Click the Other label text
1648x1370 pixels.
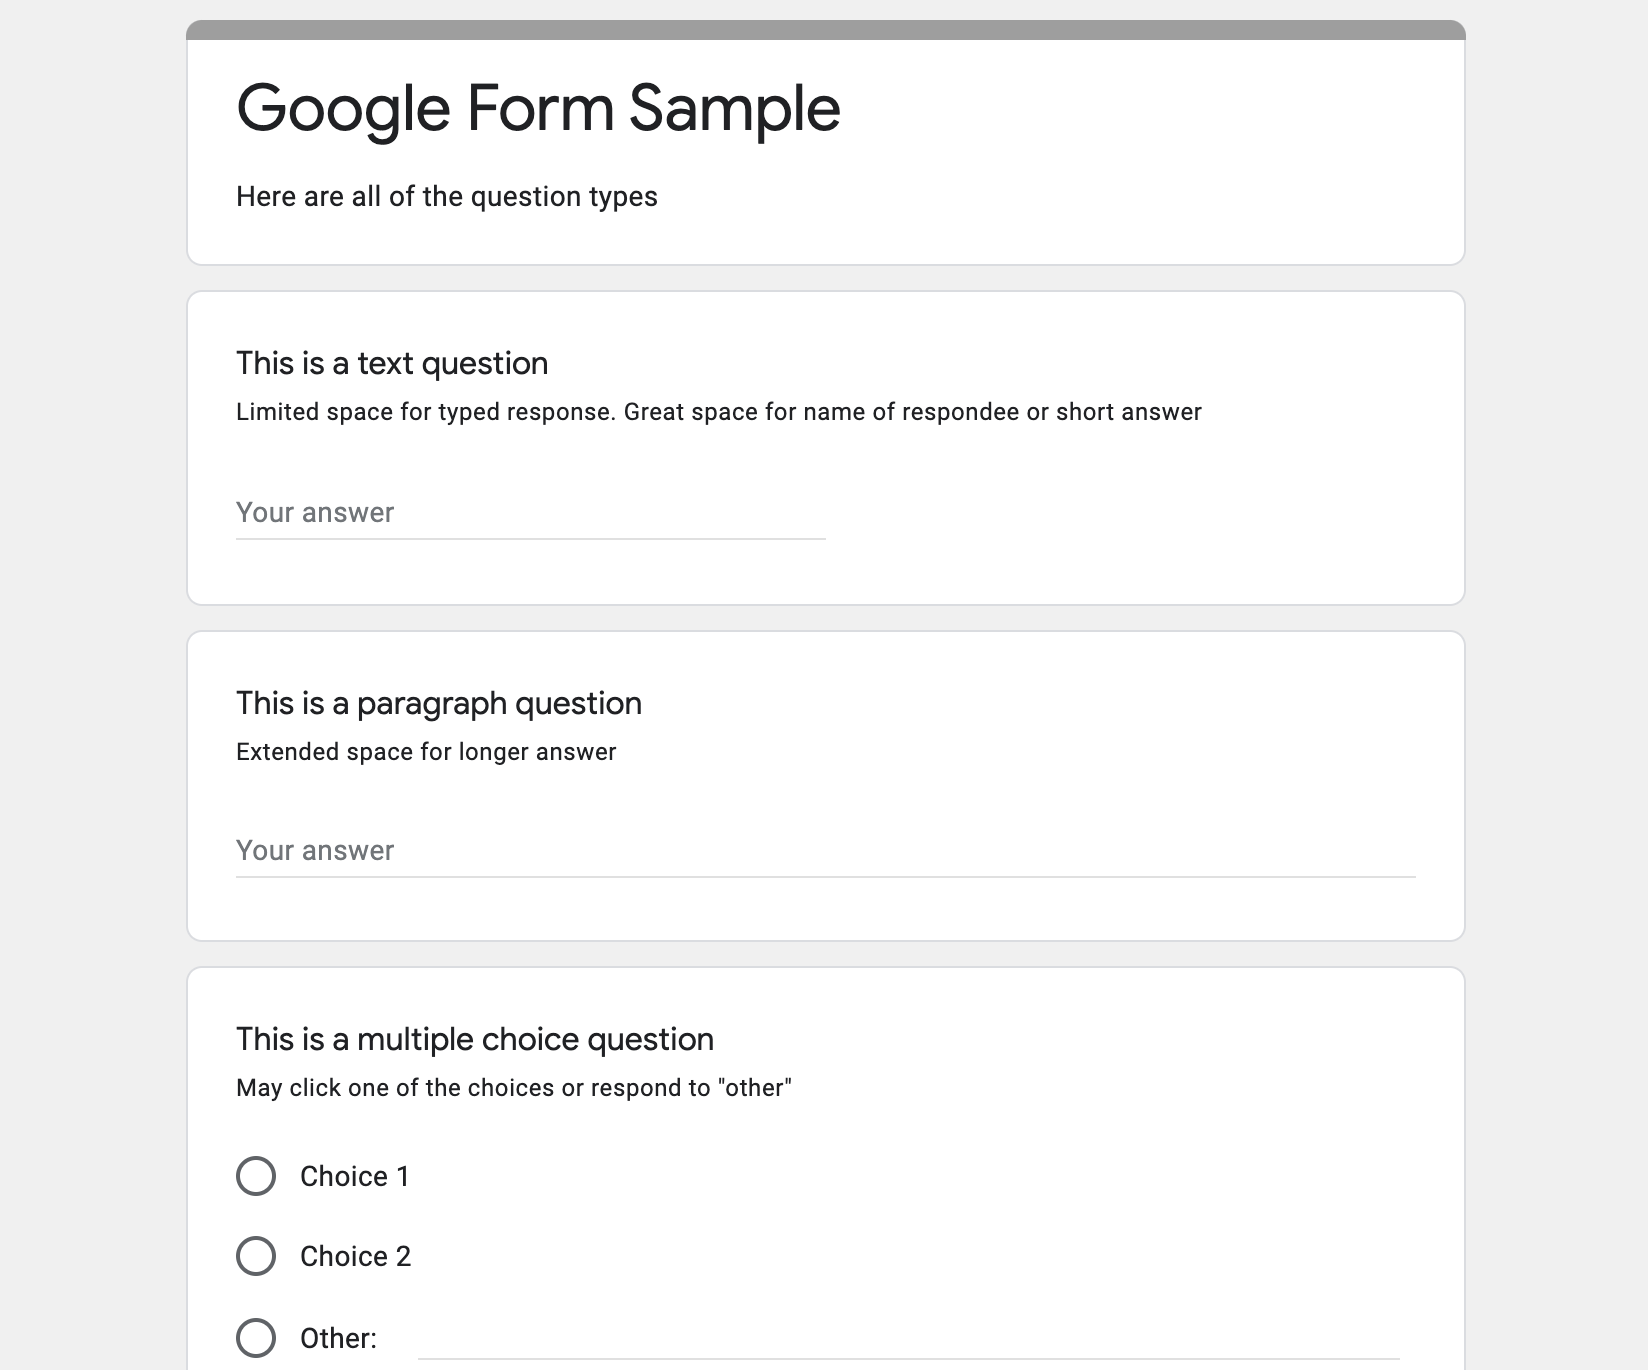click(x=336, y=1335)
